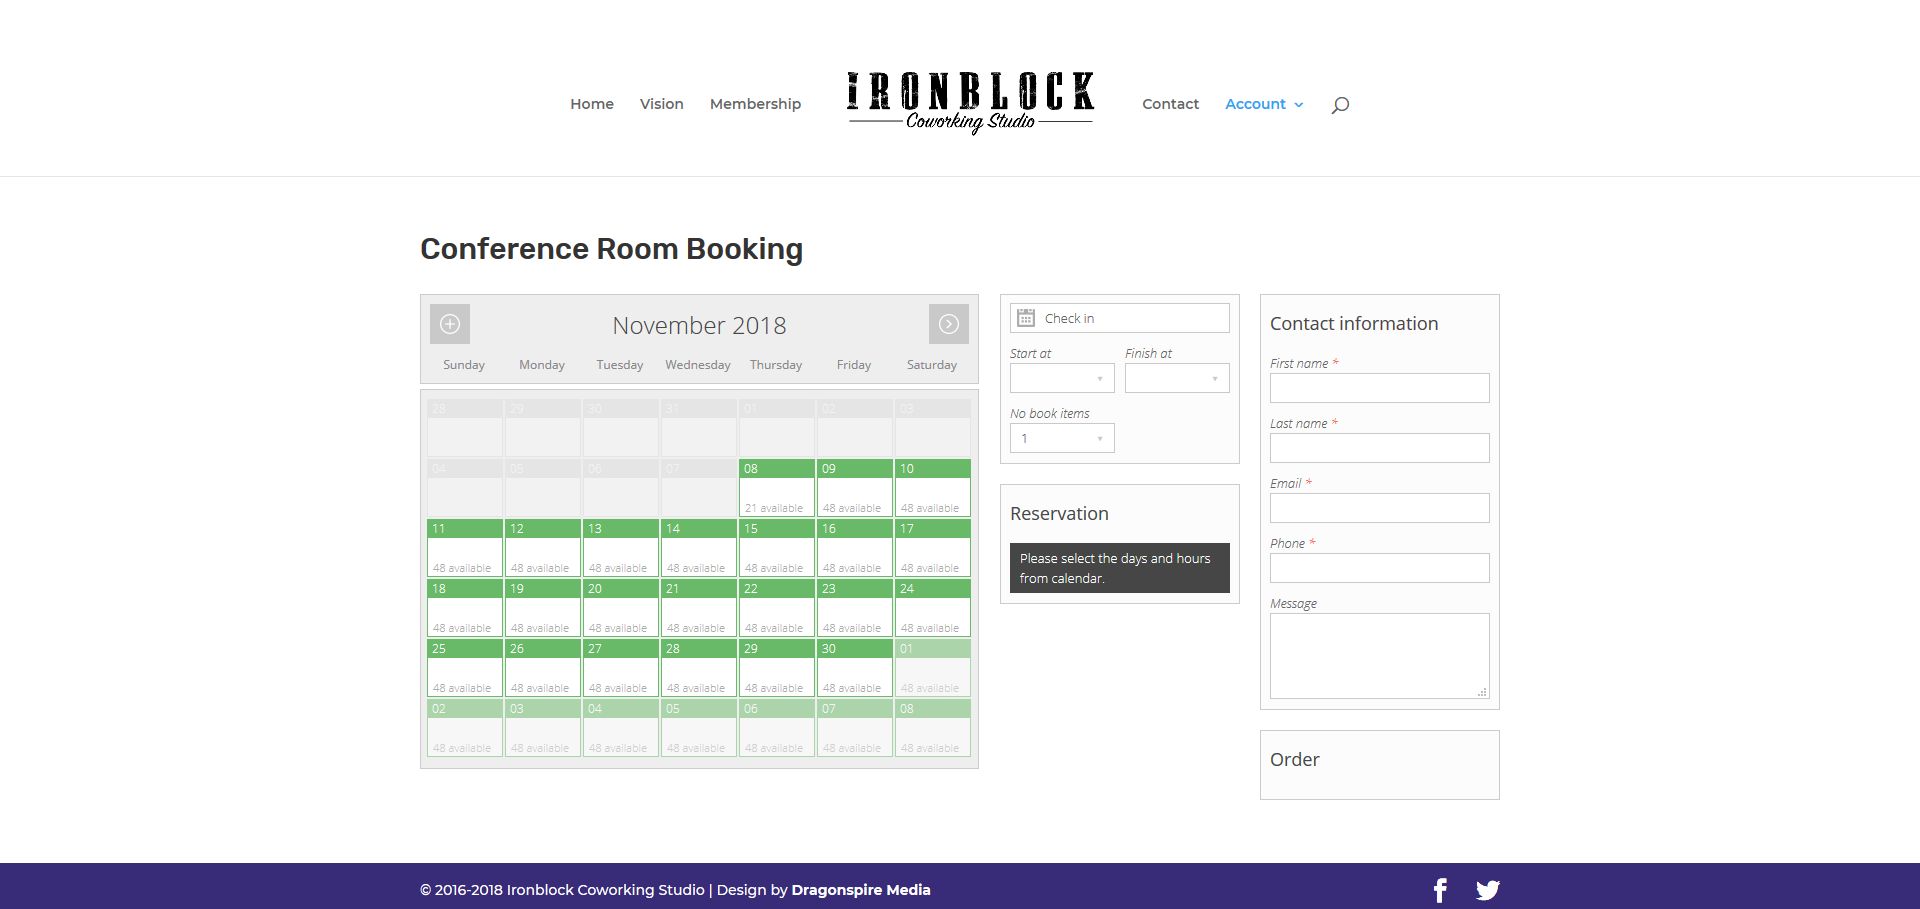The width and height of the screenshot is (1920, 909).
Task: Expand the Account menu
Action: point(1264,104)
